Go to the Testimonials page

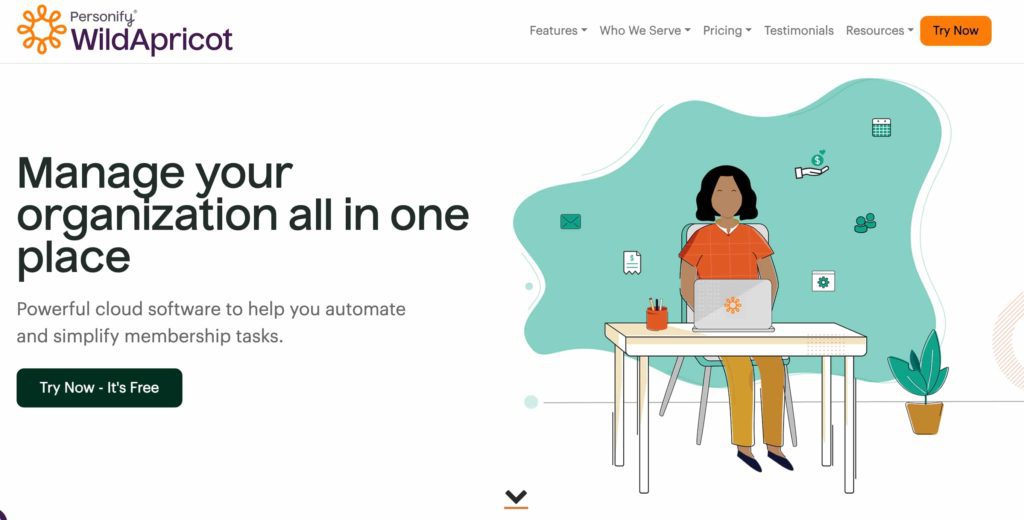(799, 31)
